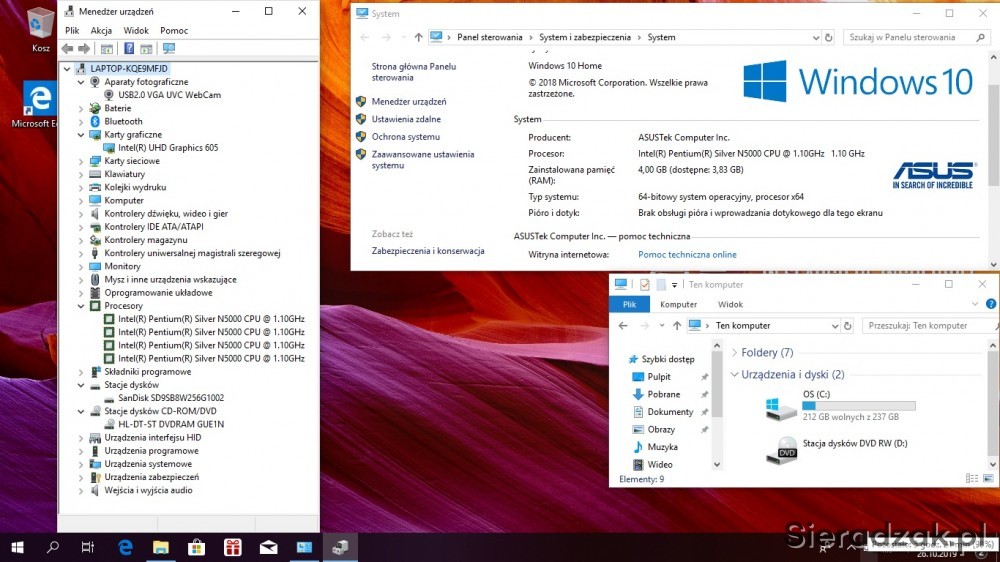
Task: Click the Intel(R) UHD Graphics 605 display adapter icon
Action: click(x=109, y=148)
